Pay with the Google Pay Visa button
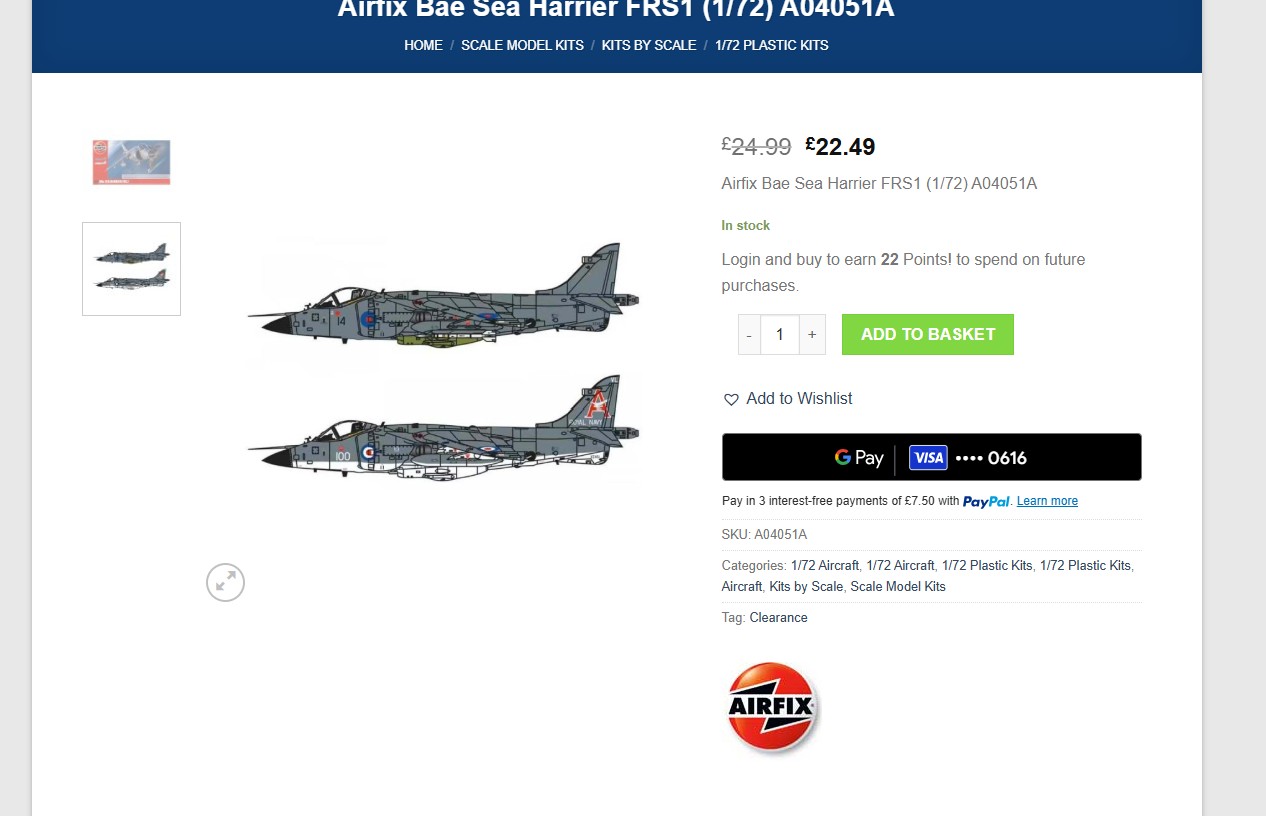This screenshot has width=1266, height=816. [x=931, y=457]
